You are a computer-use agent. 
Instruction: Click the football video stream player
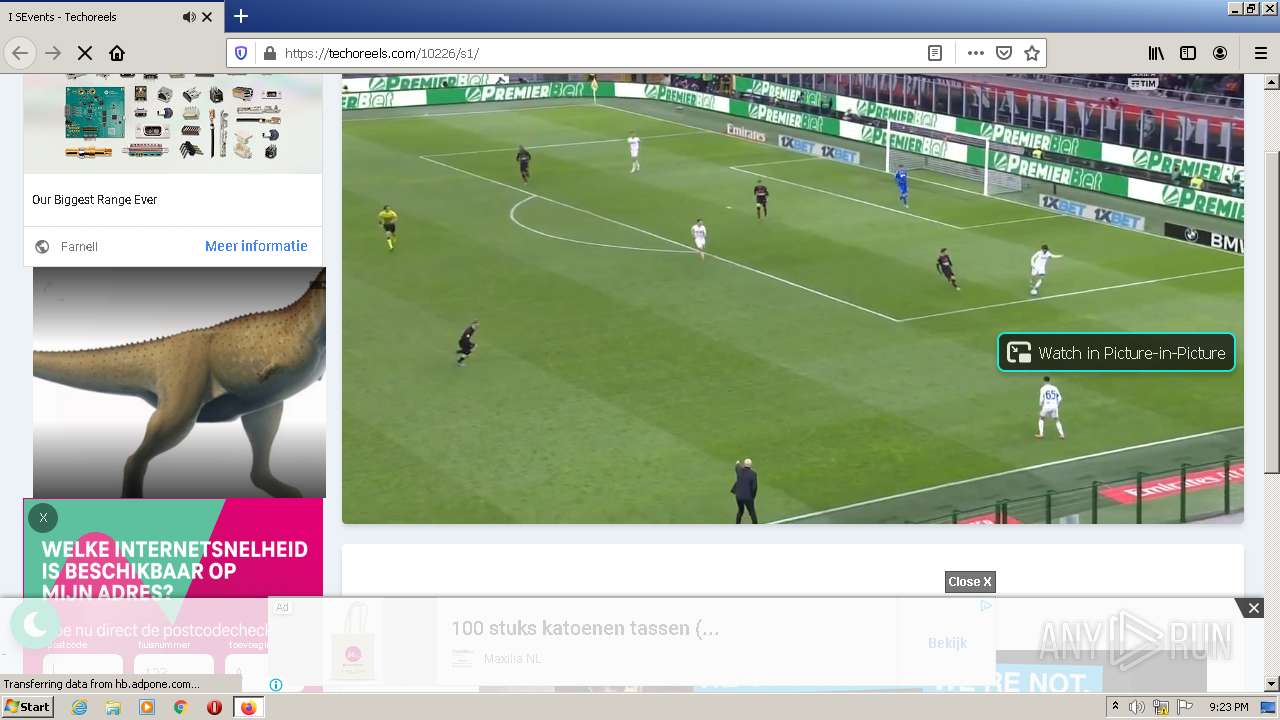click(793, 298)
